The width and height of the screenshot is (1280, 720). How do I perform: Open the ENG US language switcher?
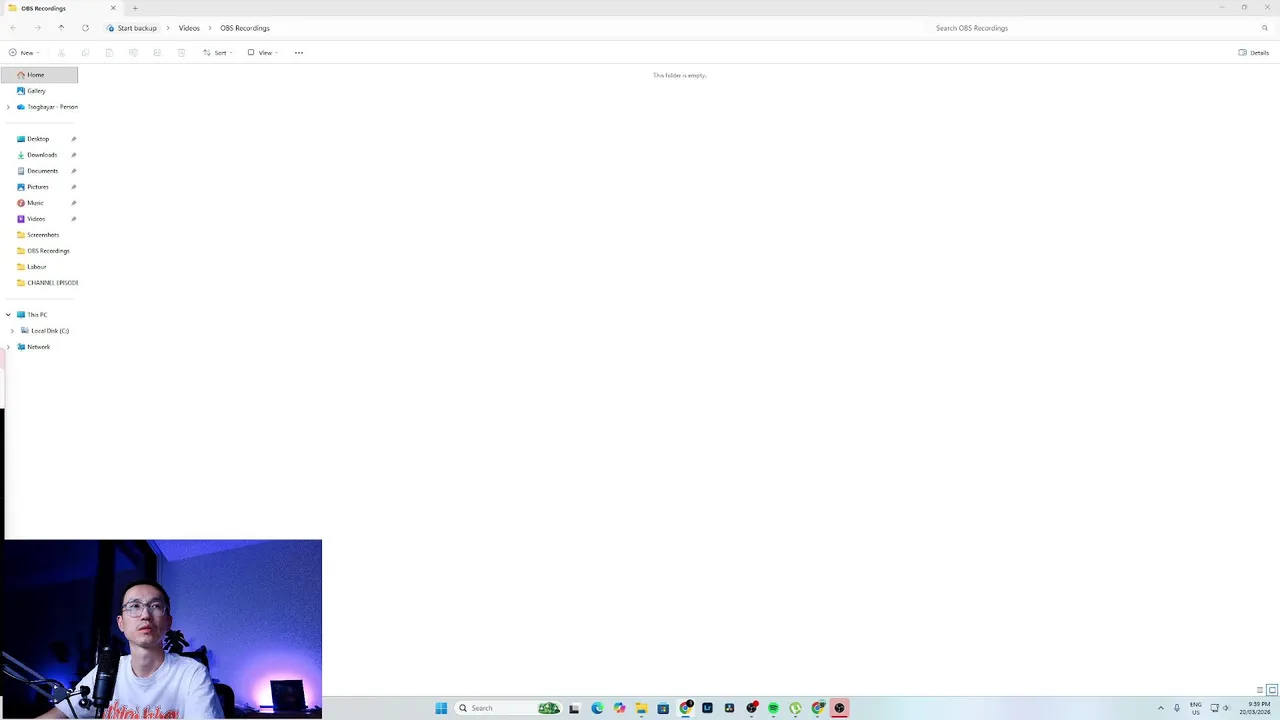(1195, 708)
